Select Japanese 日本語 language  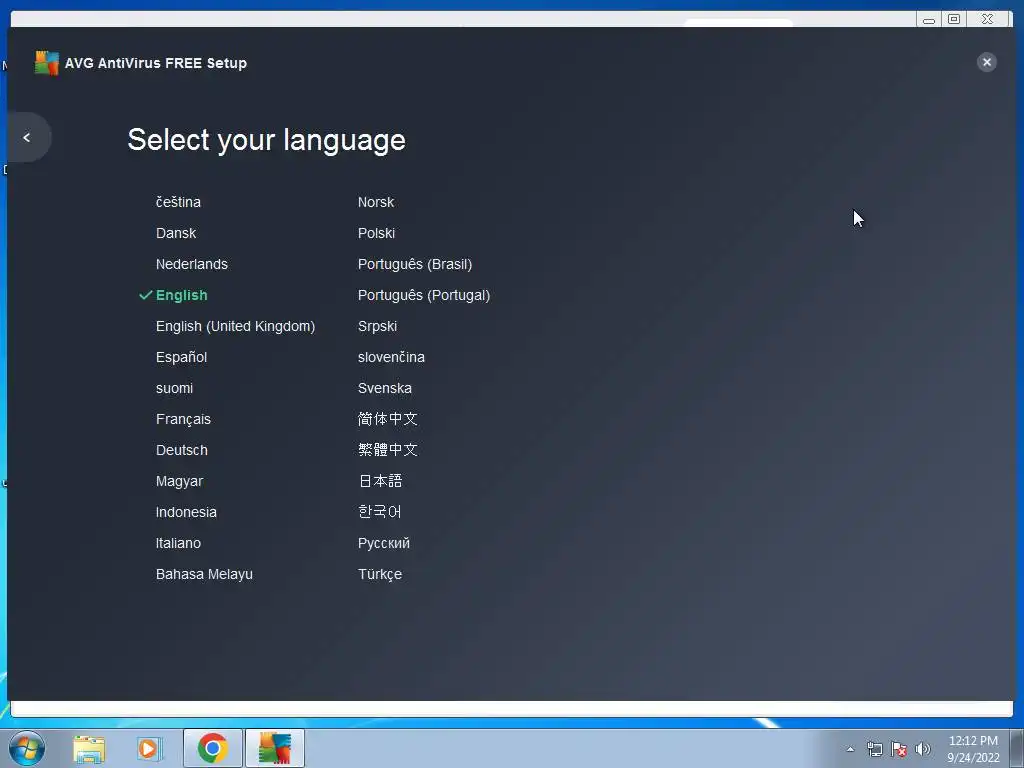pos(380,481)
